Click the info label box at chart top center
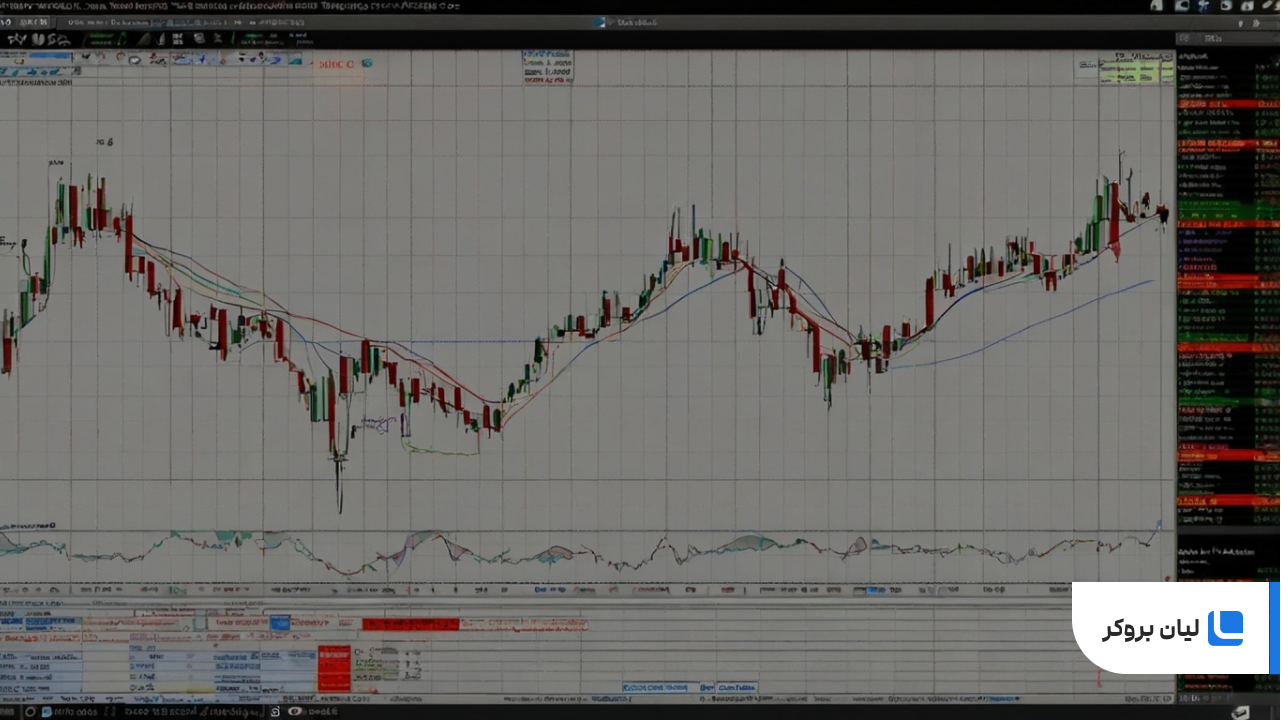1281x720 pixels. [x=548, y=67]
